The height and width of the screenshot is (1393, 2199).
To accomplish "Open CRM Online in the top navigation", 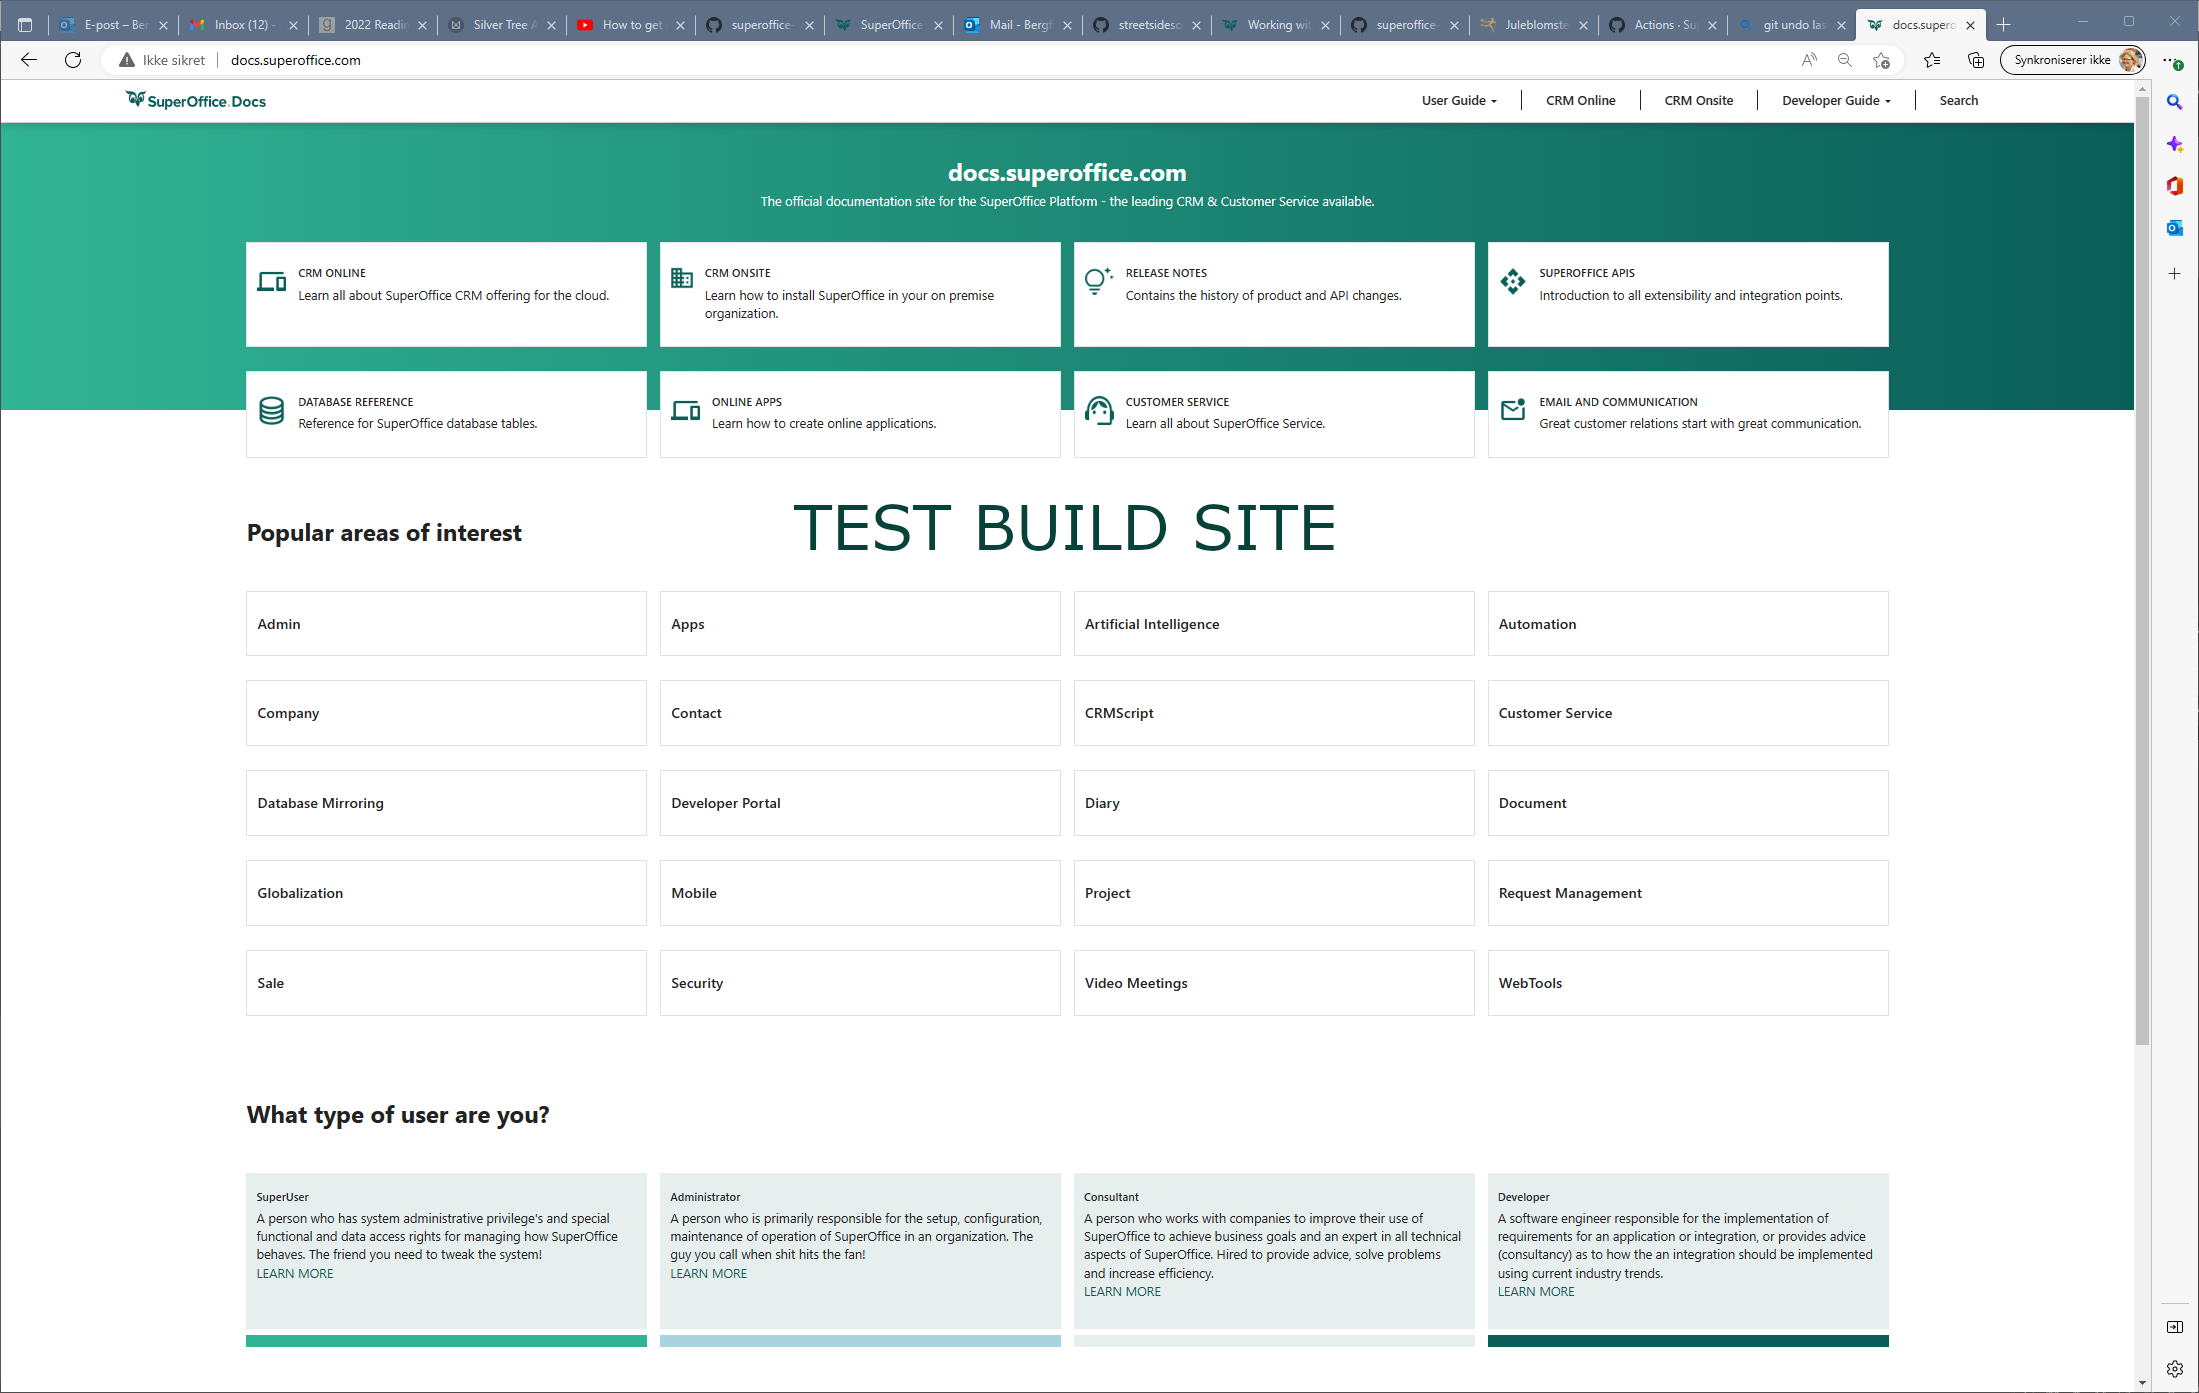I will (x=1580, y=100).
